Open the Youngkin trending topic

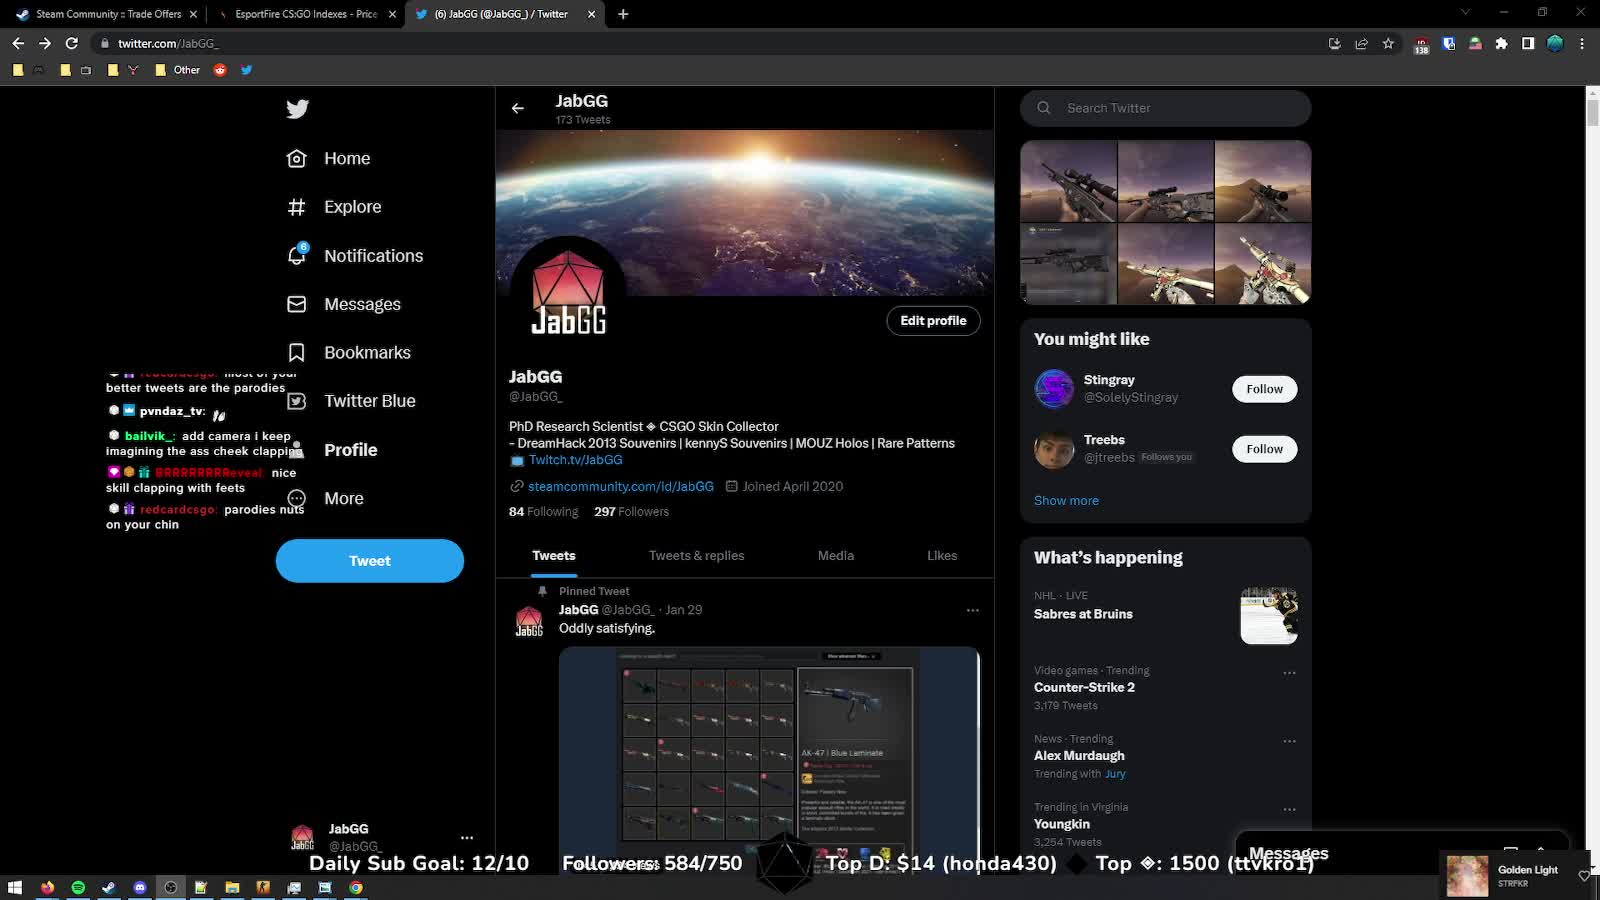(x=1062, y=824)
